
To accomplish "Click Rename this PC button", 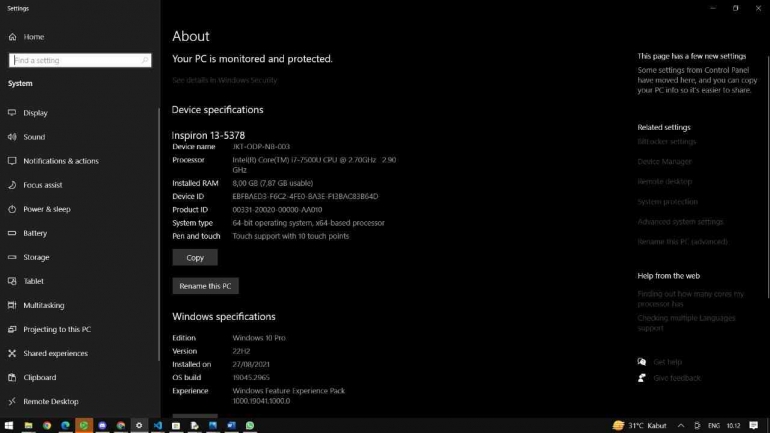I will point(205,286).
